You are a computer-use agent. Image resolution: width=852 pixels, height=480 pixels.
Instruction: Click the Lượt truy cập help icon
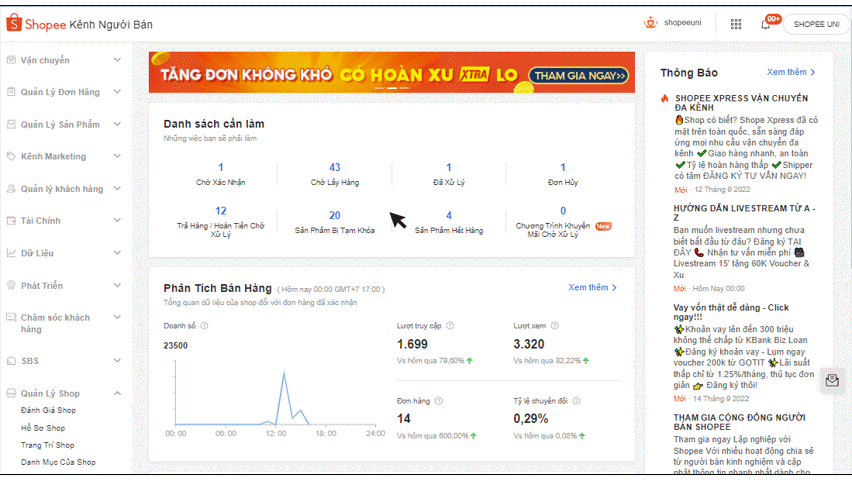(450, 326)
